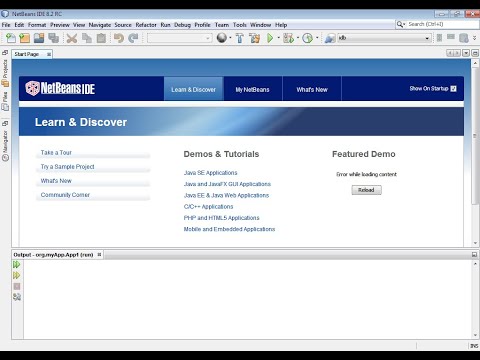Open the empty configuration combo box
The height and width of the screenshot is (360, 480).
(x=179, y=38)
